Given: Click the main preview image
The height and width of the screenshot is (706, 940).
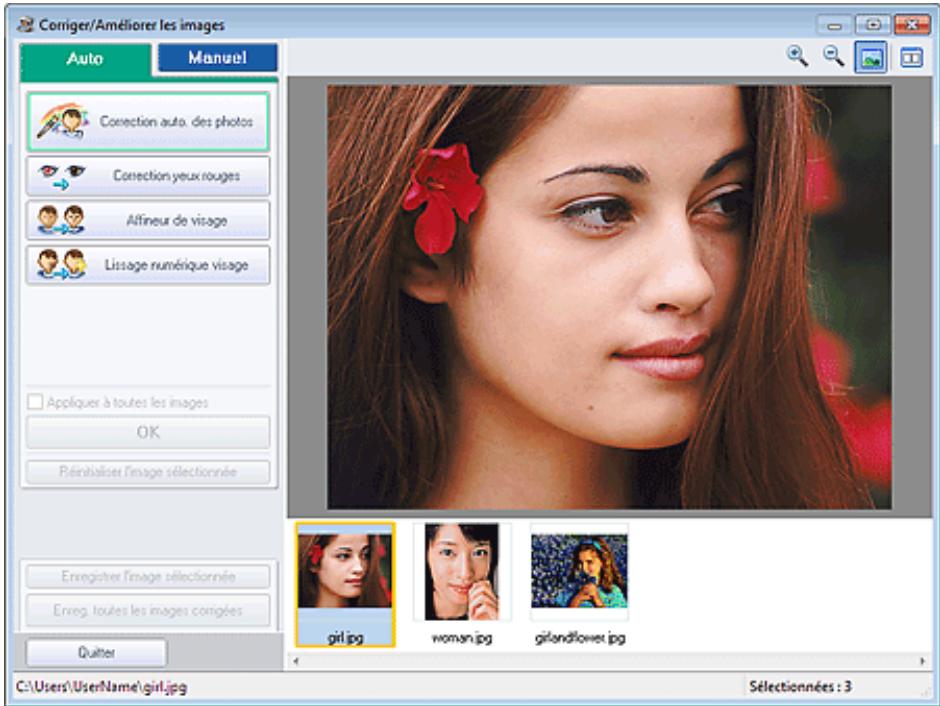Looking at the screenshot, I should pyautogui.click(x=609, y=297).
